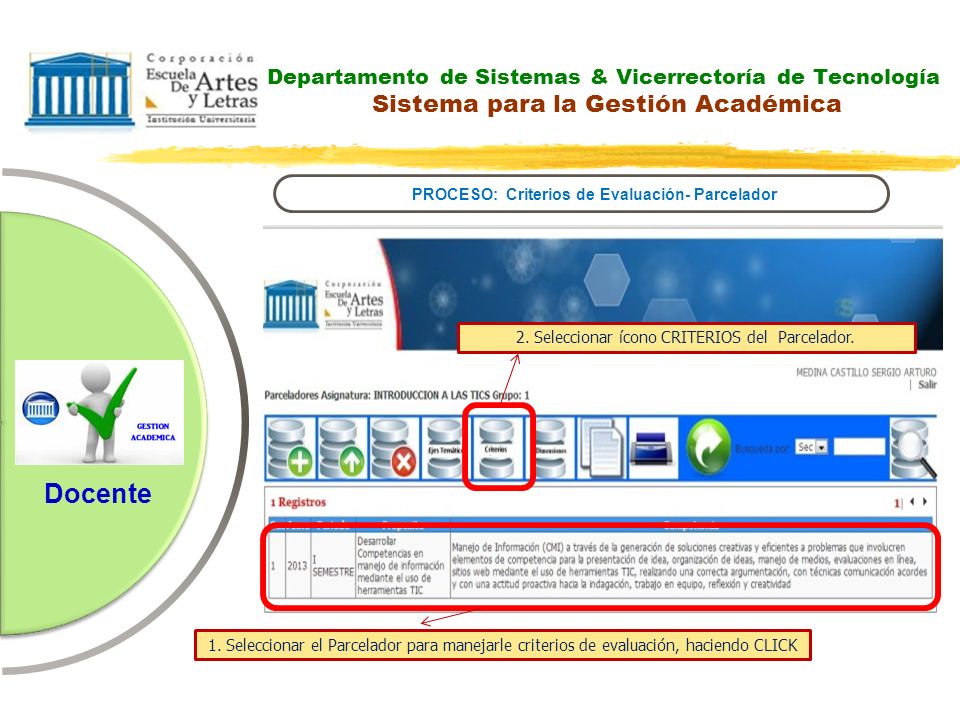Open the Dimensiones database icon

551,448
